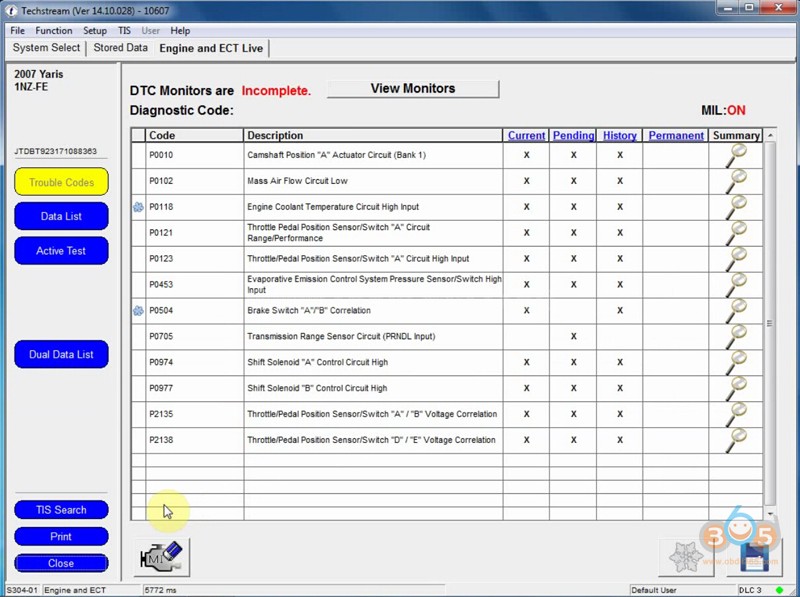This screenshot has width=800, height=597.
Task: Click the MIL ON indicator text
Action: tap(723, 110)
